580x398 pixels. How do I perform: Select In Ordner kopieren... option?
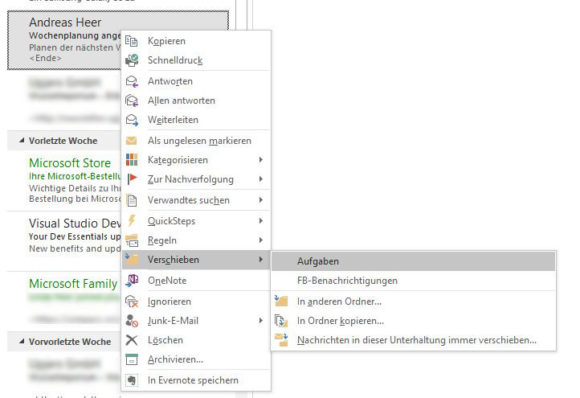click(x=414, y=320)
